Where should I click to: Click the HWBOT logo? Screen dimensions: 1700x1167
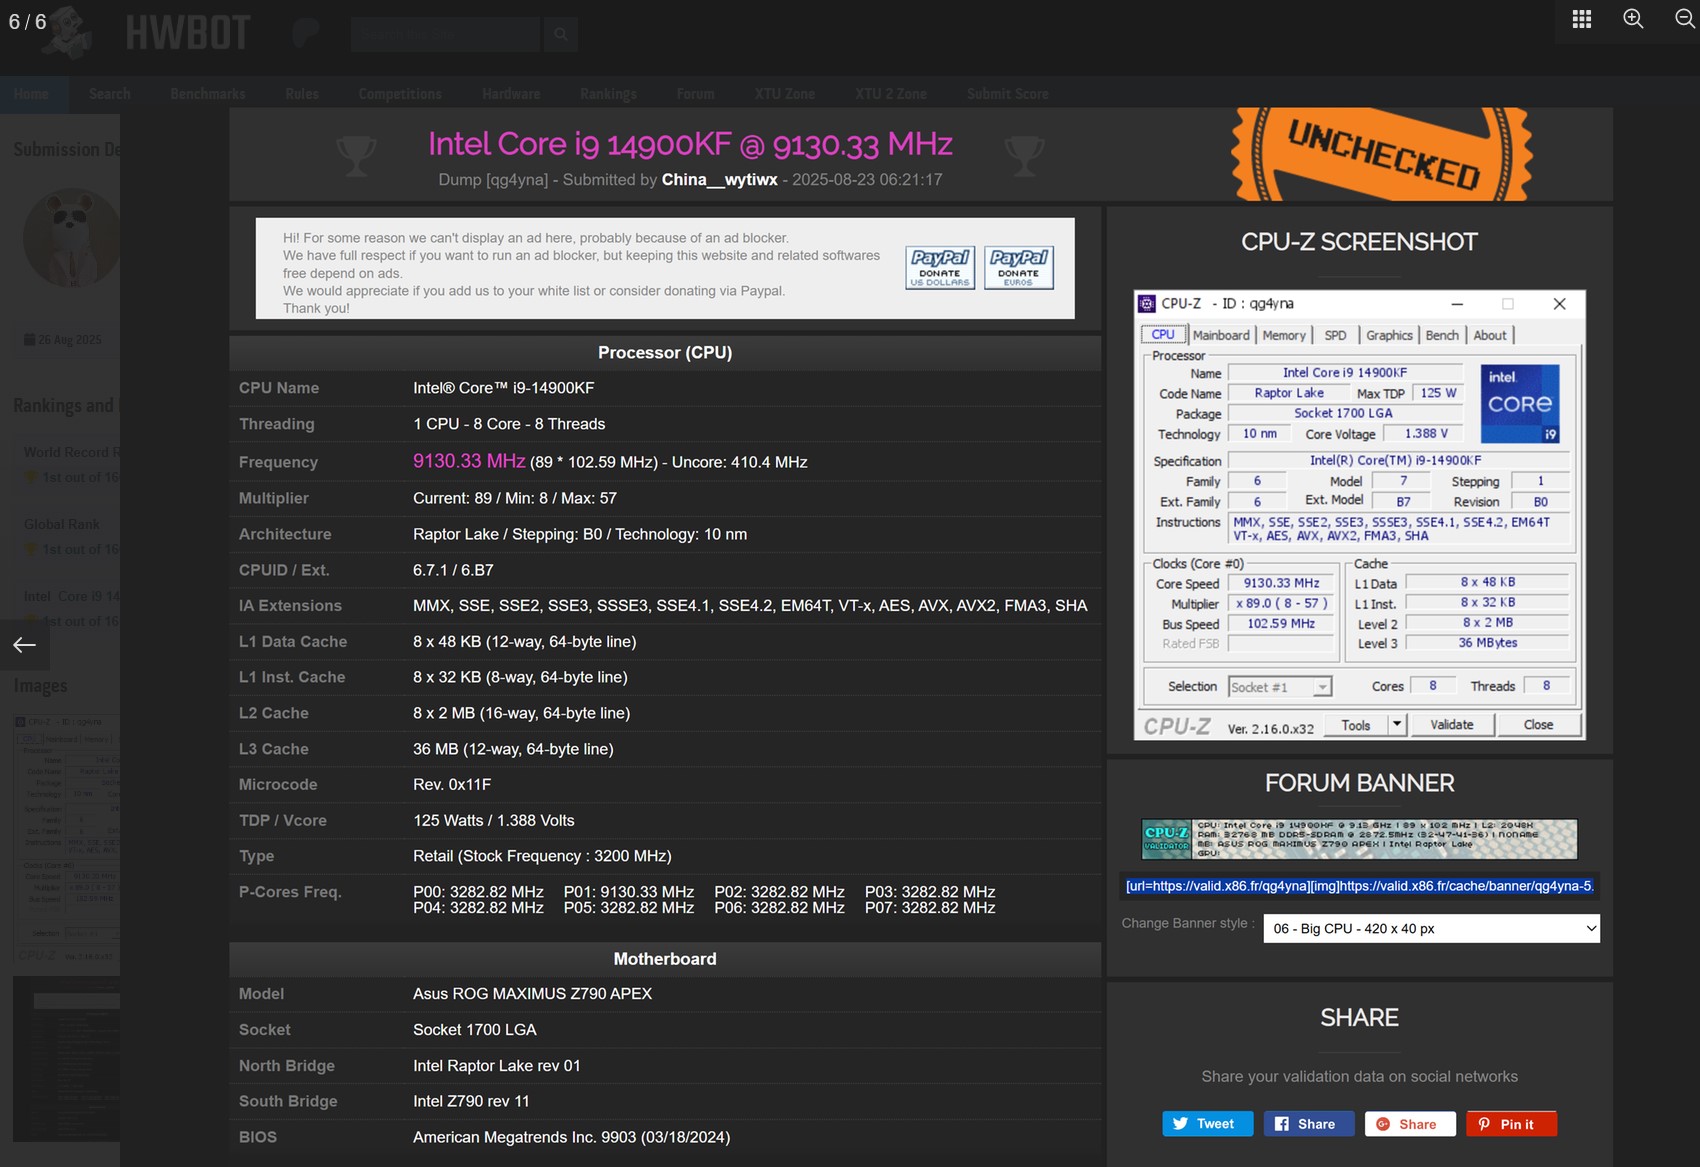(x=187, y=33)
